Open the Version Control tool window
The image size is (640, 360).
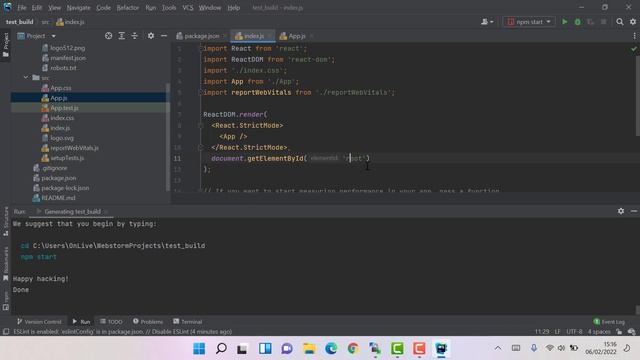39,322
